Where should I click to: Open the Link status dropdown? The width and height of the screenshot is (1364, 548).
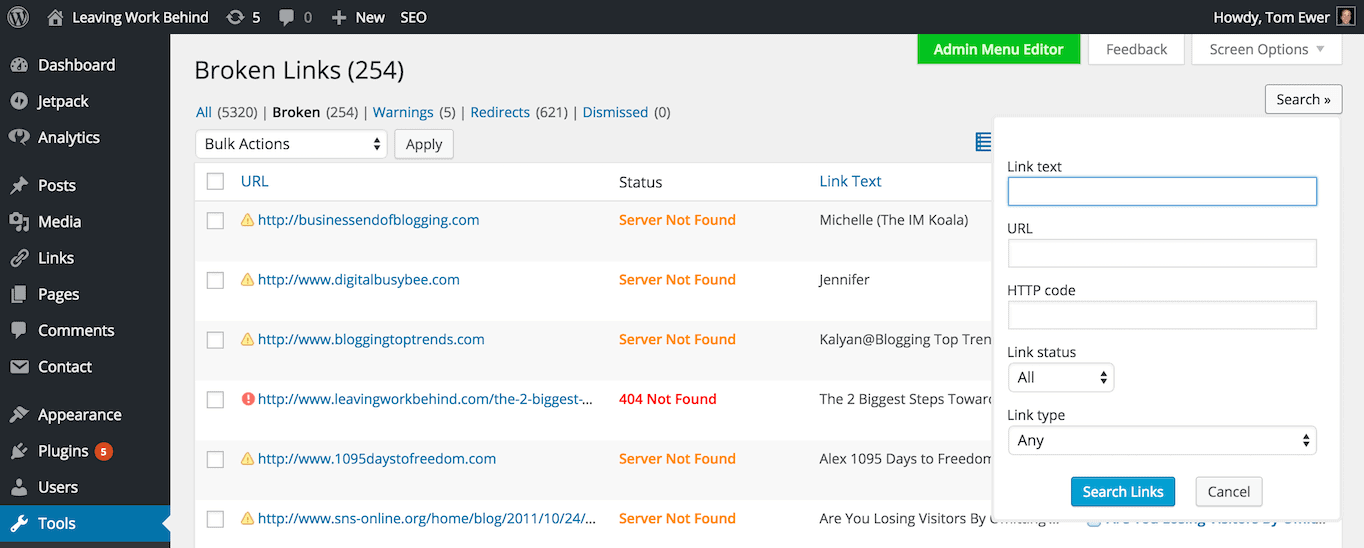[x=1061, y=377]
